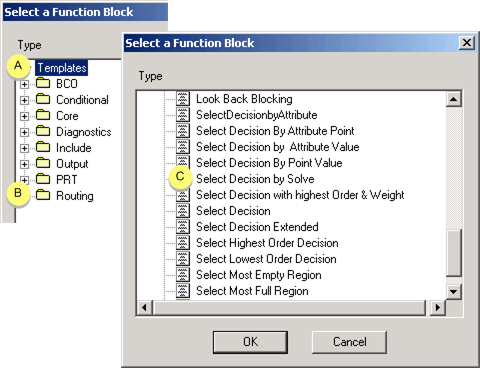Expand the Conditional folder node
Screen dimensions: 480x368
(x=24, y=100)
